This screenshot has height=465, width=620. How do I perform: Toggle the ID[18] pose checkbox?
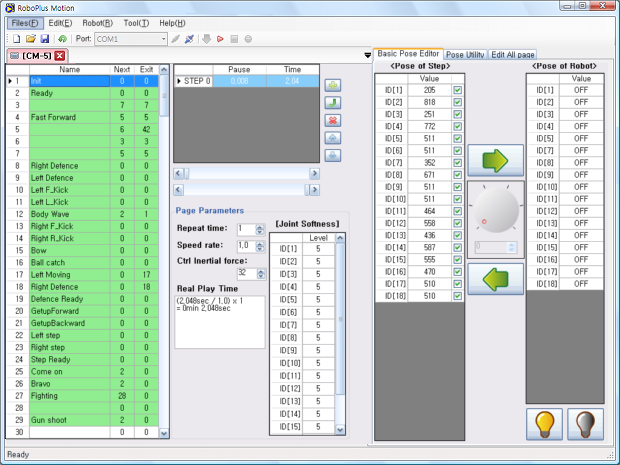pos(457,295)
